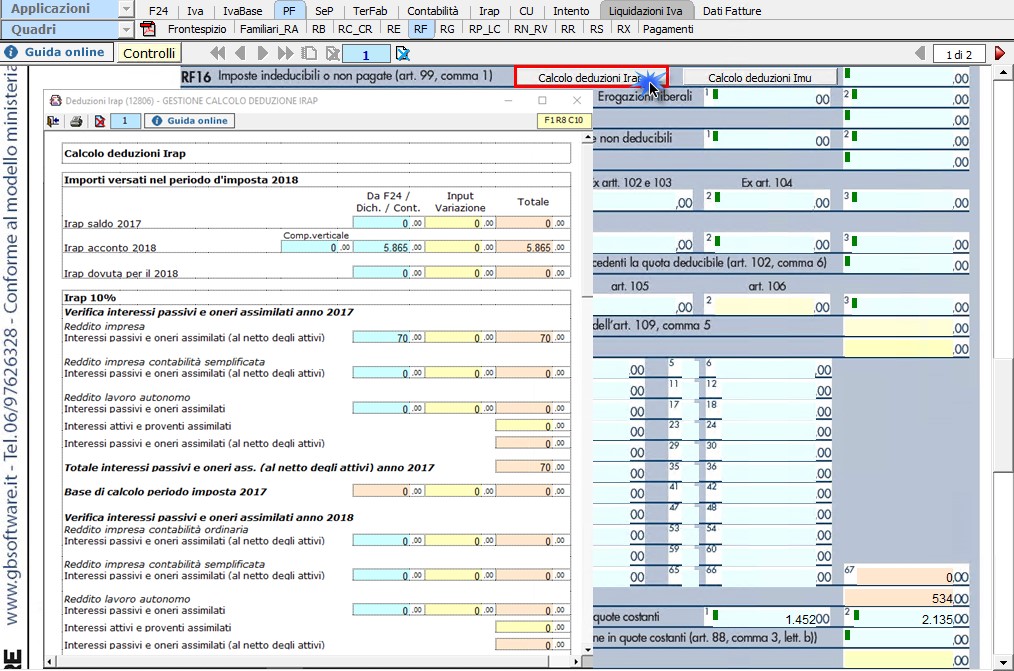Viewport: 1014px width, 671px height.
Task: Click the down arrow of main form scrollbar
Action: click(1003, 661)
